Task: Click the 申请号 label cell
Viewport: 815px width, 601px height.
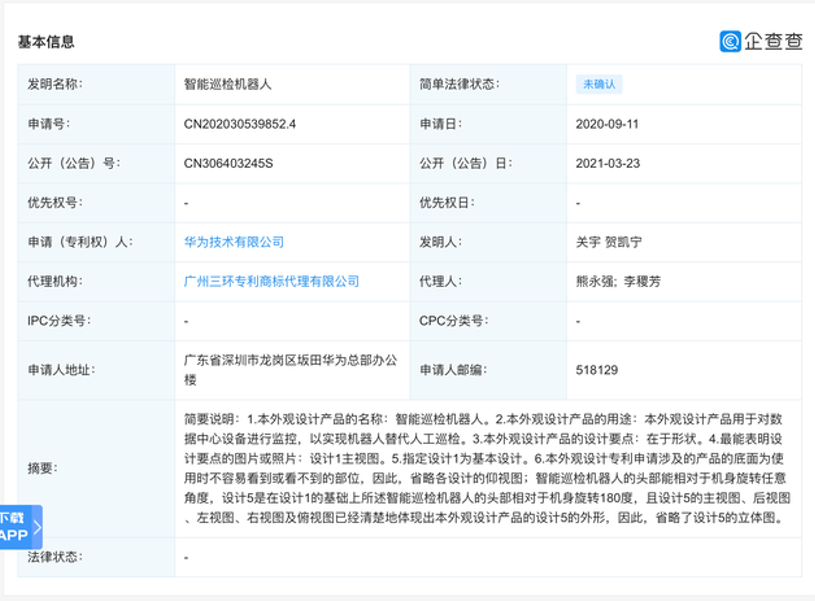Action: (x=96, y=124)
